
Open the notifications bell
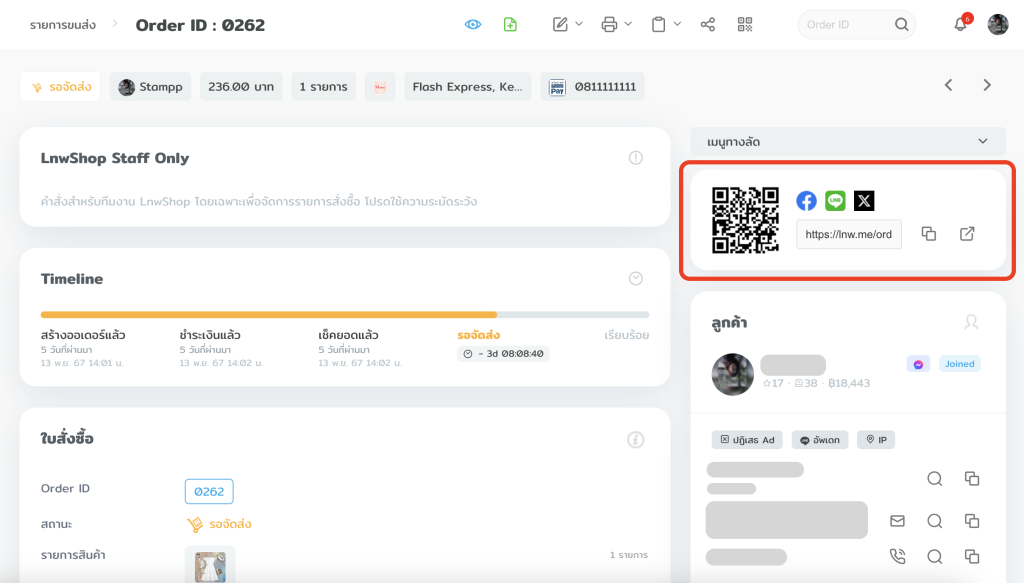(960, 25)
